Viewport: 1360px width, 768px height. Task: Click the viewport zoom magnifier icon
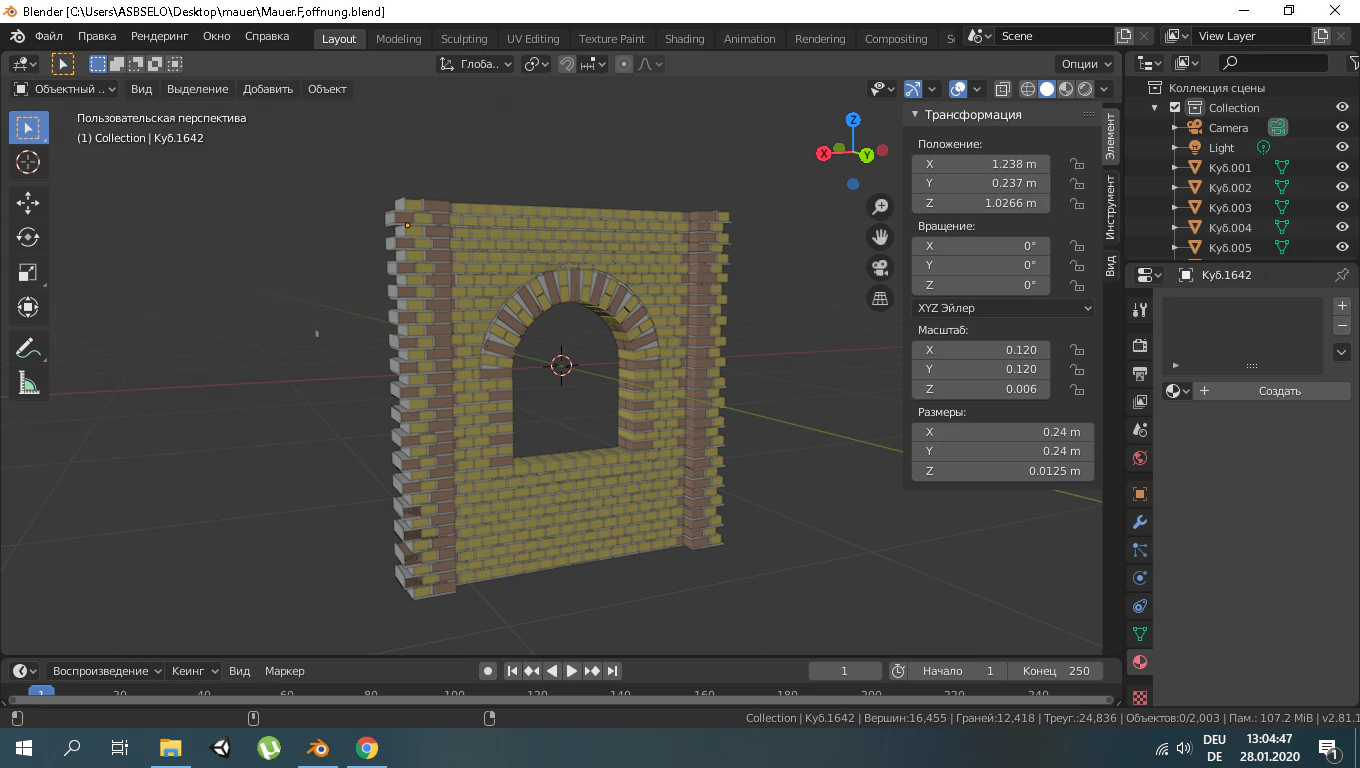click(x=880, y=207)
